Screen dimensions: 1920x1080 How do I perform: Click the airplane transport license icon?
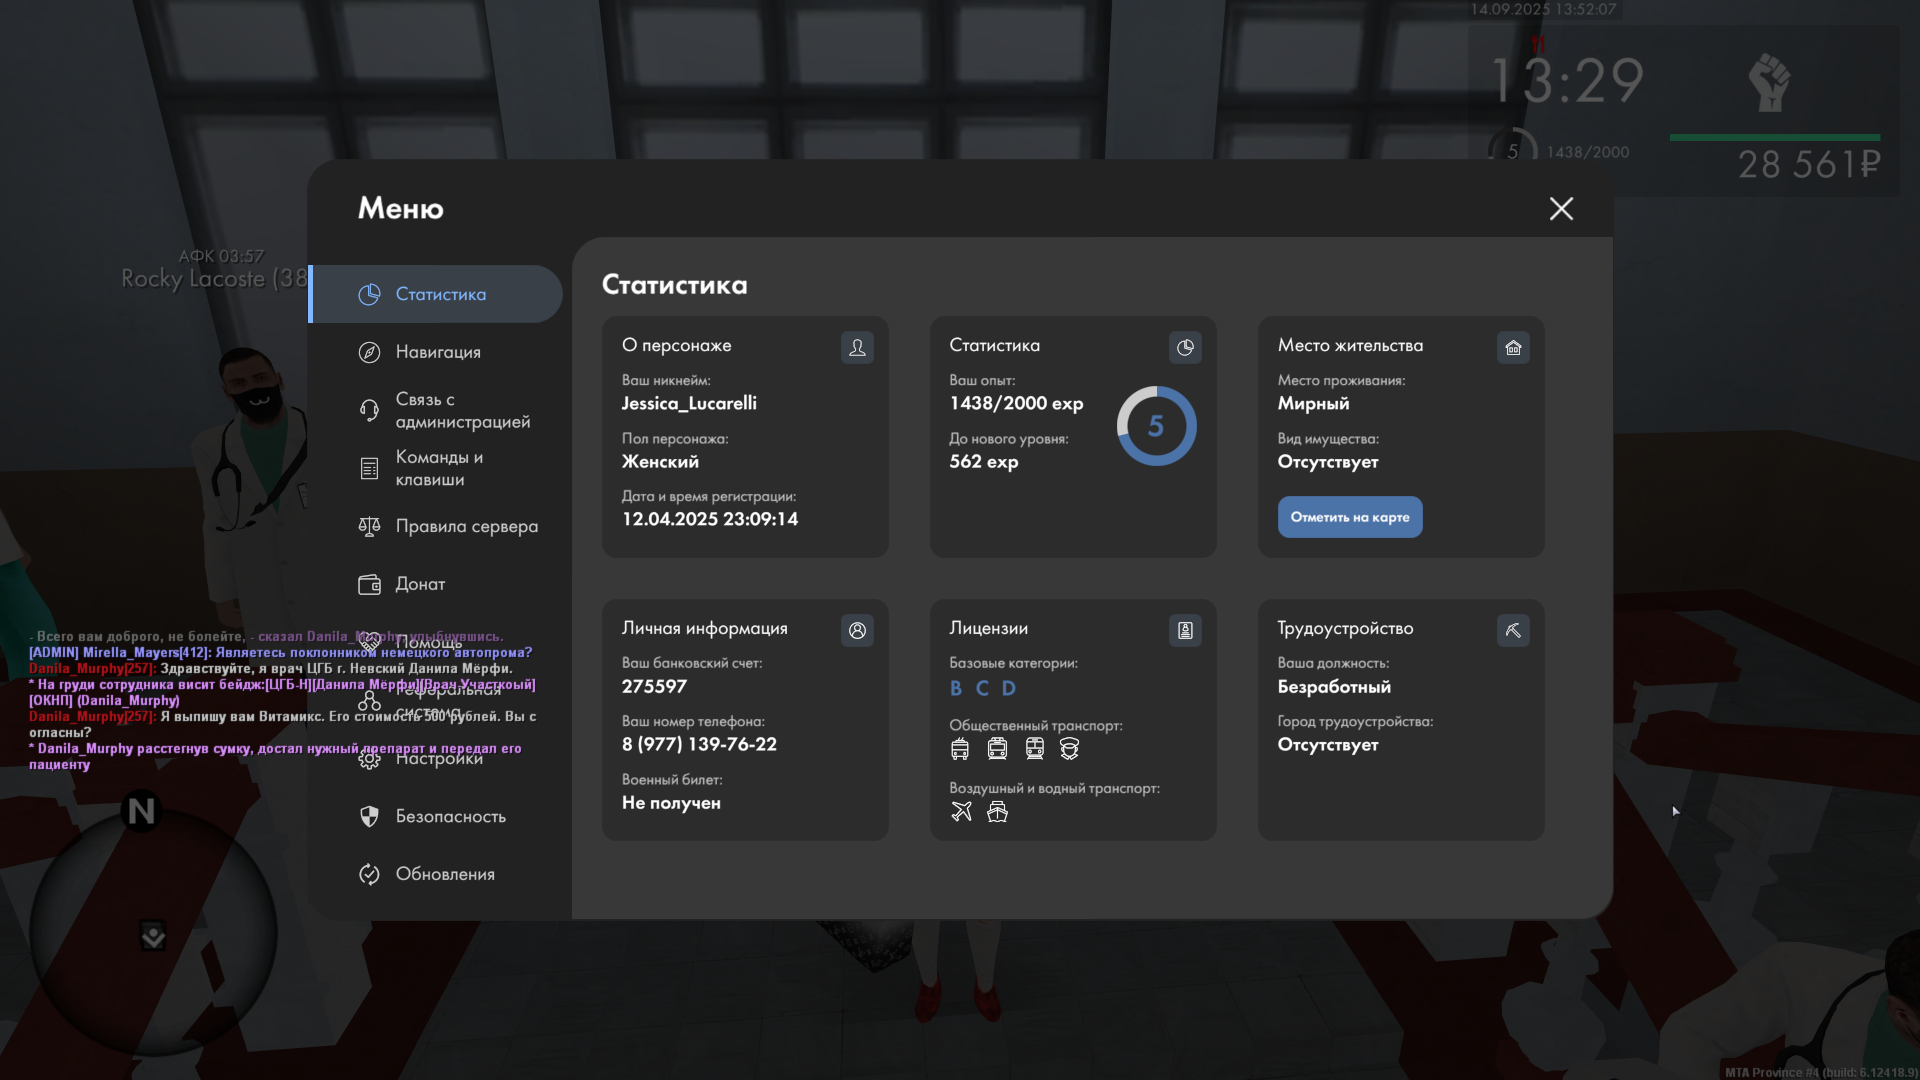961,811
